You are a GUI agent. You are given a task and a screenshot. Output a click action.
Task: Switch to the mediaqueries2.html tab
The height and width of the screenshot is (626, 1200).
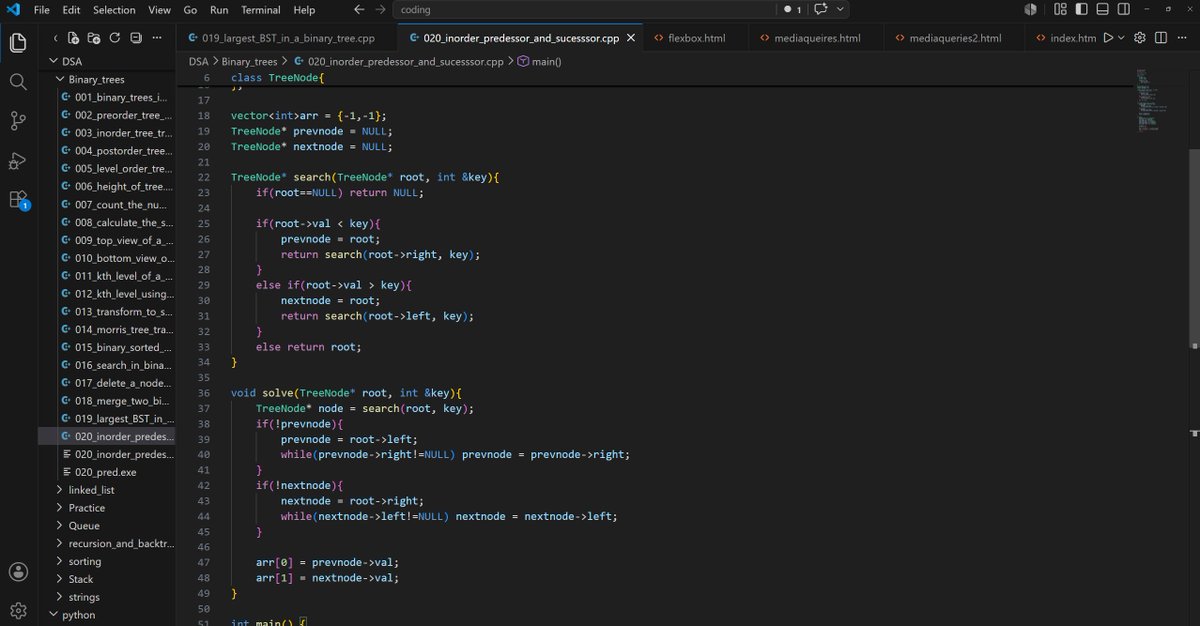954,38
